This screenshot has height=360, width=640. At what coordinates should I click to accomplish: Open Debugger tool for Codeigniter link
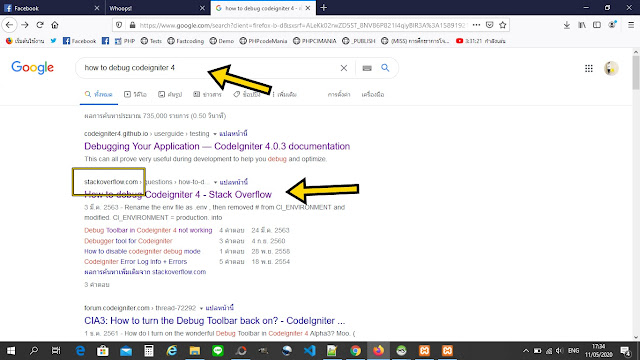[x=128, y=241]
